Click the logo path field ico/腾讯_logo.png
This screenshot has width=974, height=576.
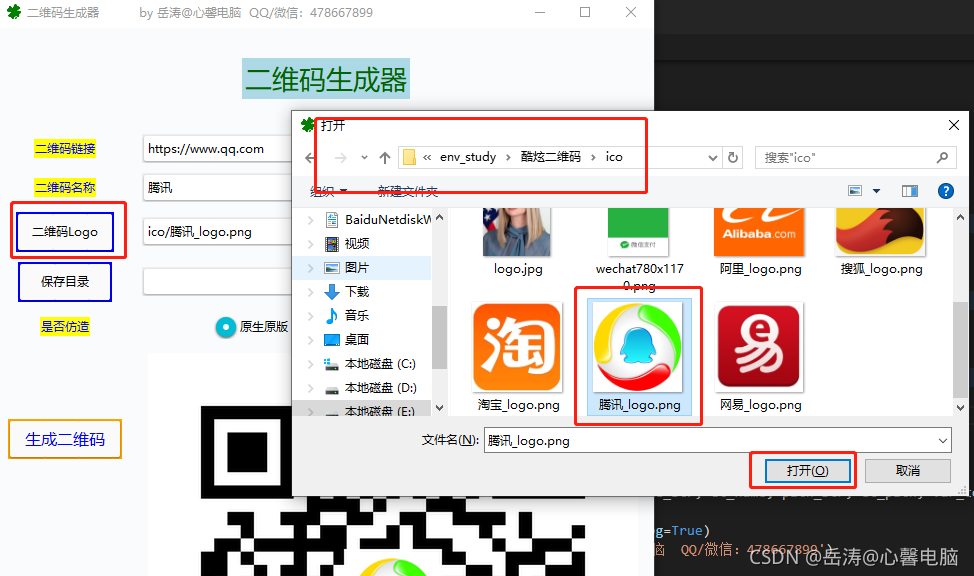coord(217,232)
